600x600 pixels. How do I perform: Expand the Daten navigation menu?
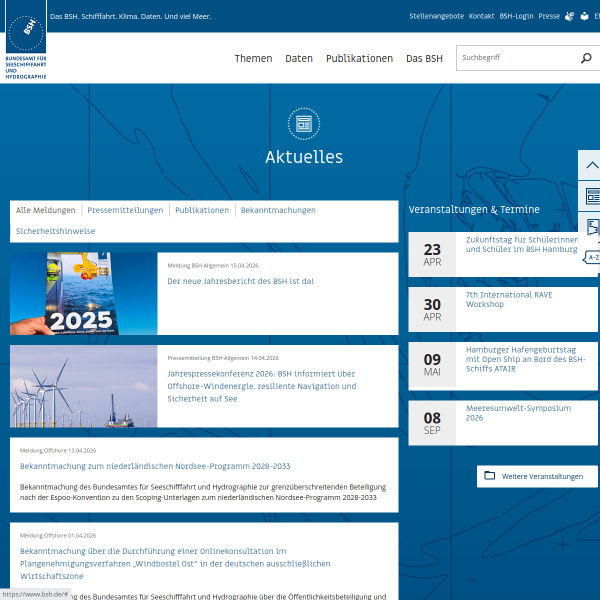tap(299, 58)
